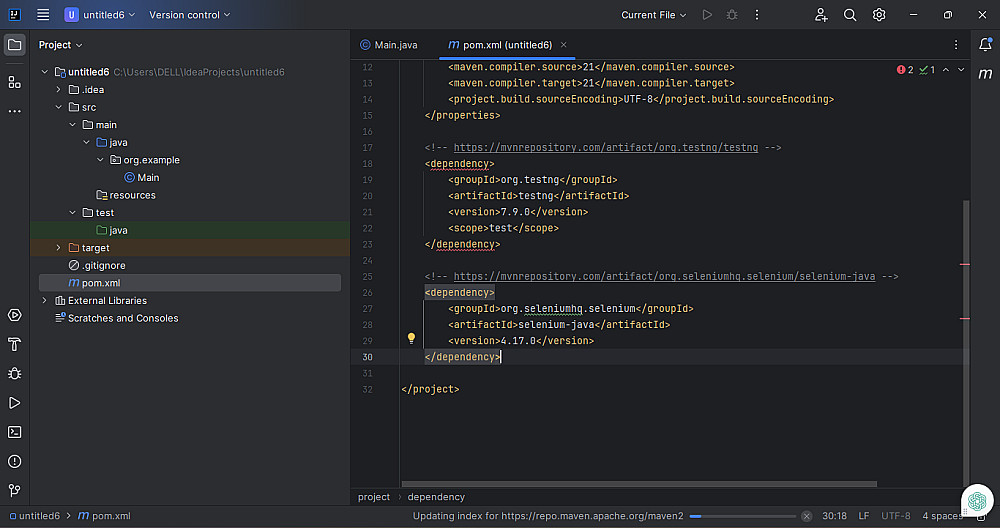Expand the target folder

[58, 248]
